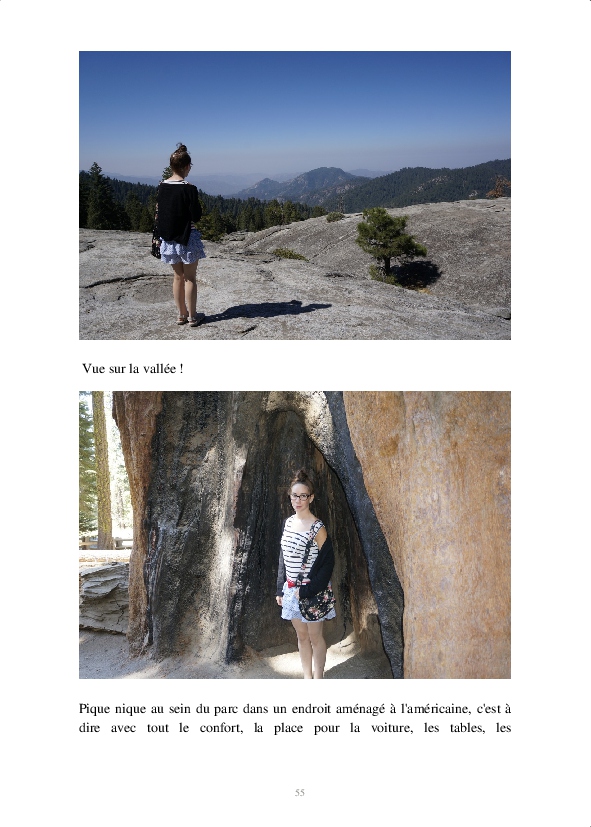
Task: Click the distant mountain peak in top photo
Action: point(323,174)
